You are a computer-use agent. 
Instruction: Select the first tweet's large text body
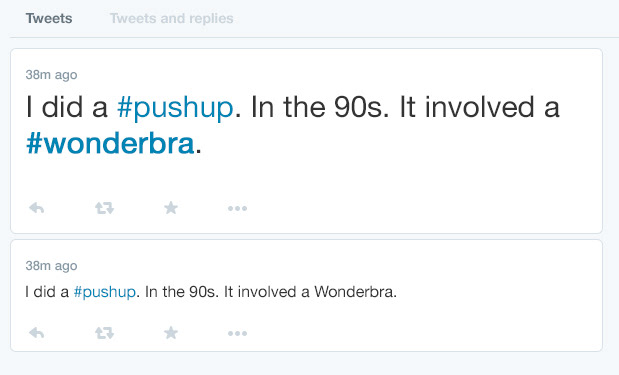tap(293, 125)
